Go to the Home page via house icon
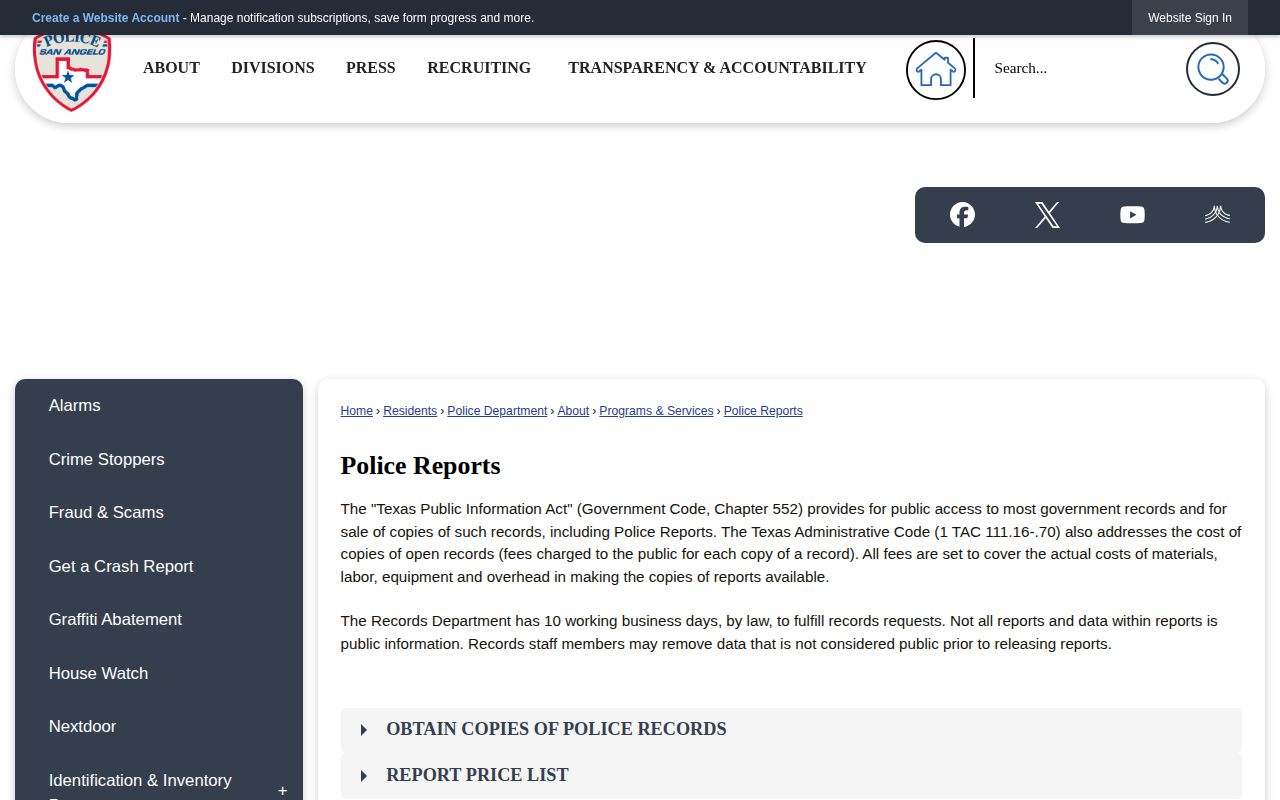The width and height of the screenshot is (1280, 800). [936, 69]
